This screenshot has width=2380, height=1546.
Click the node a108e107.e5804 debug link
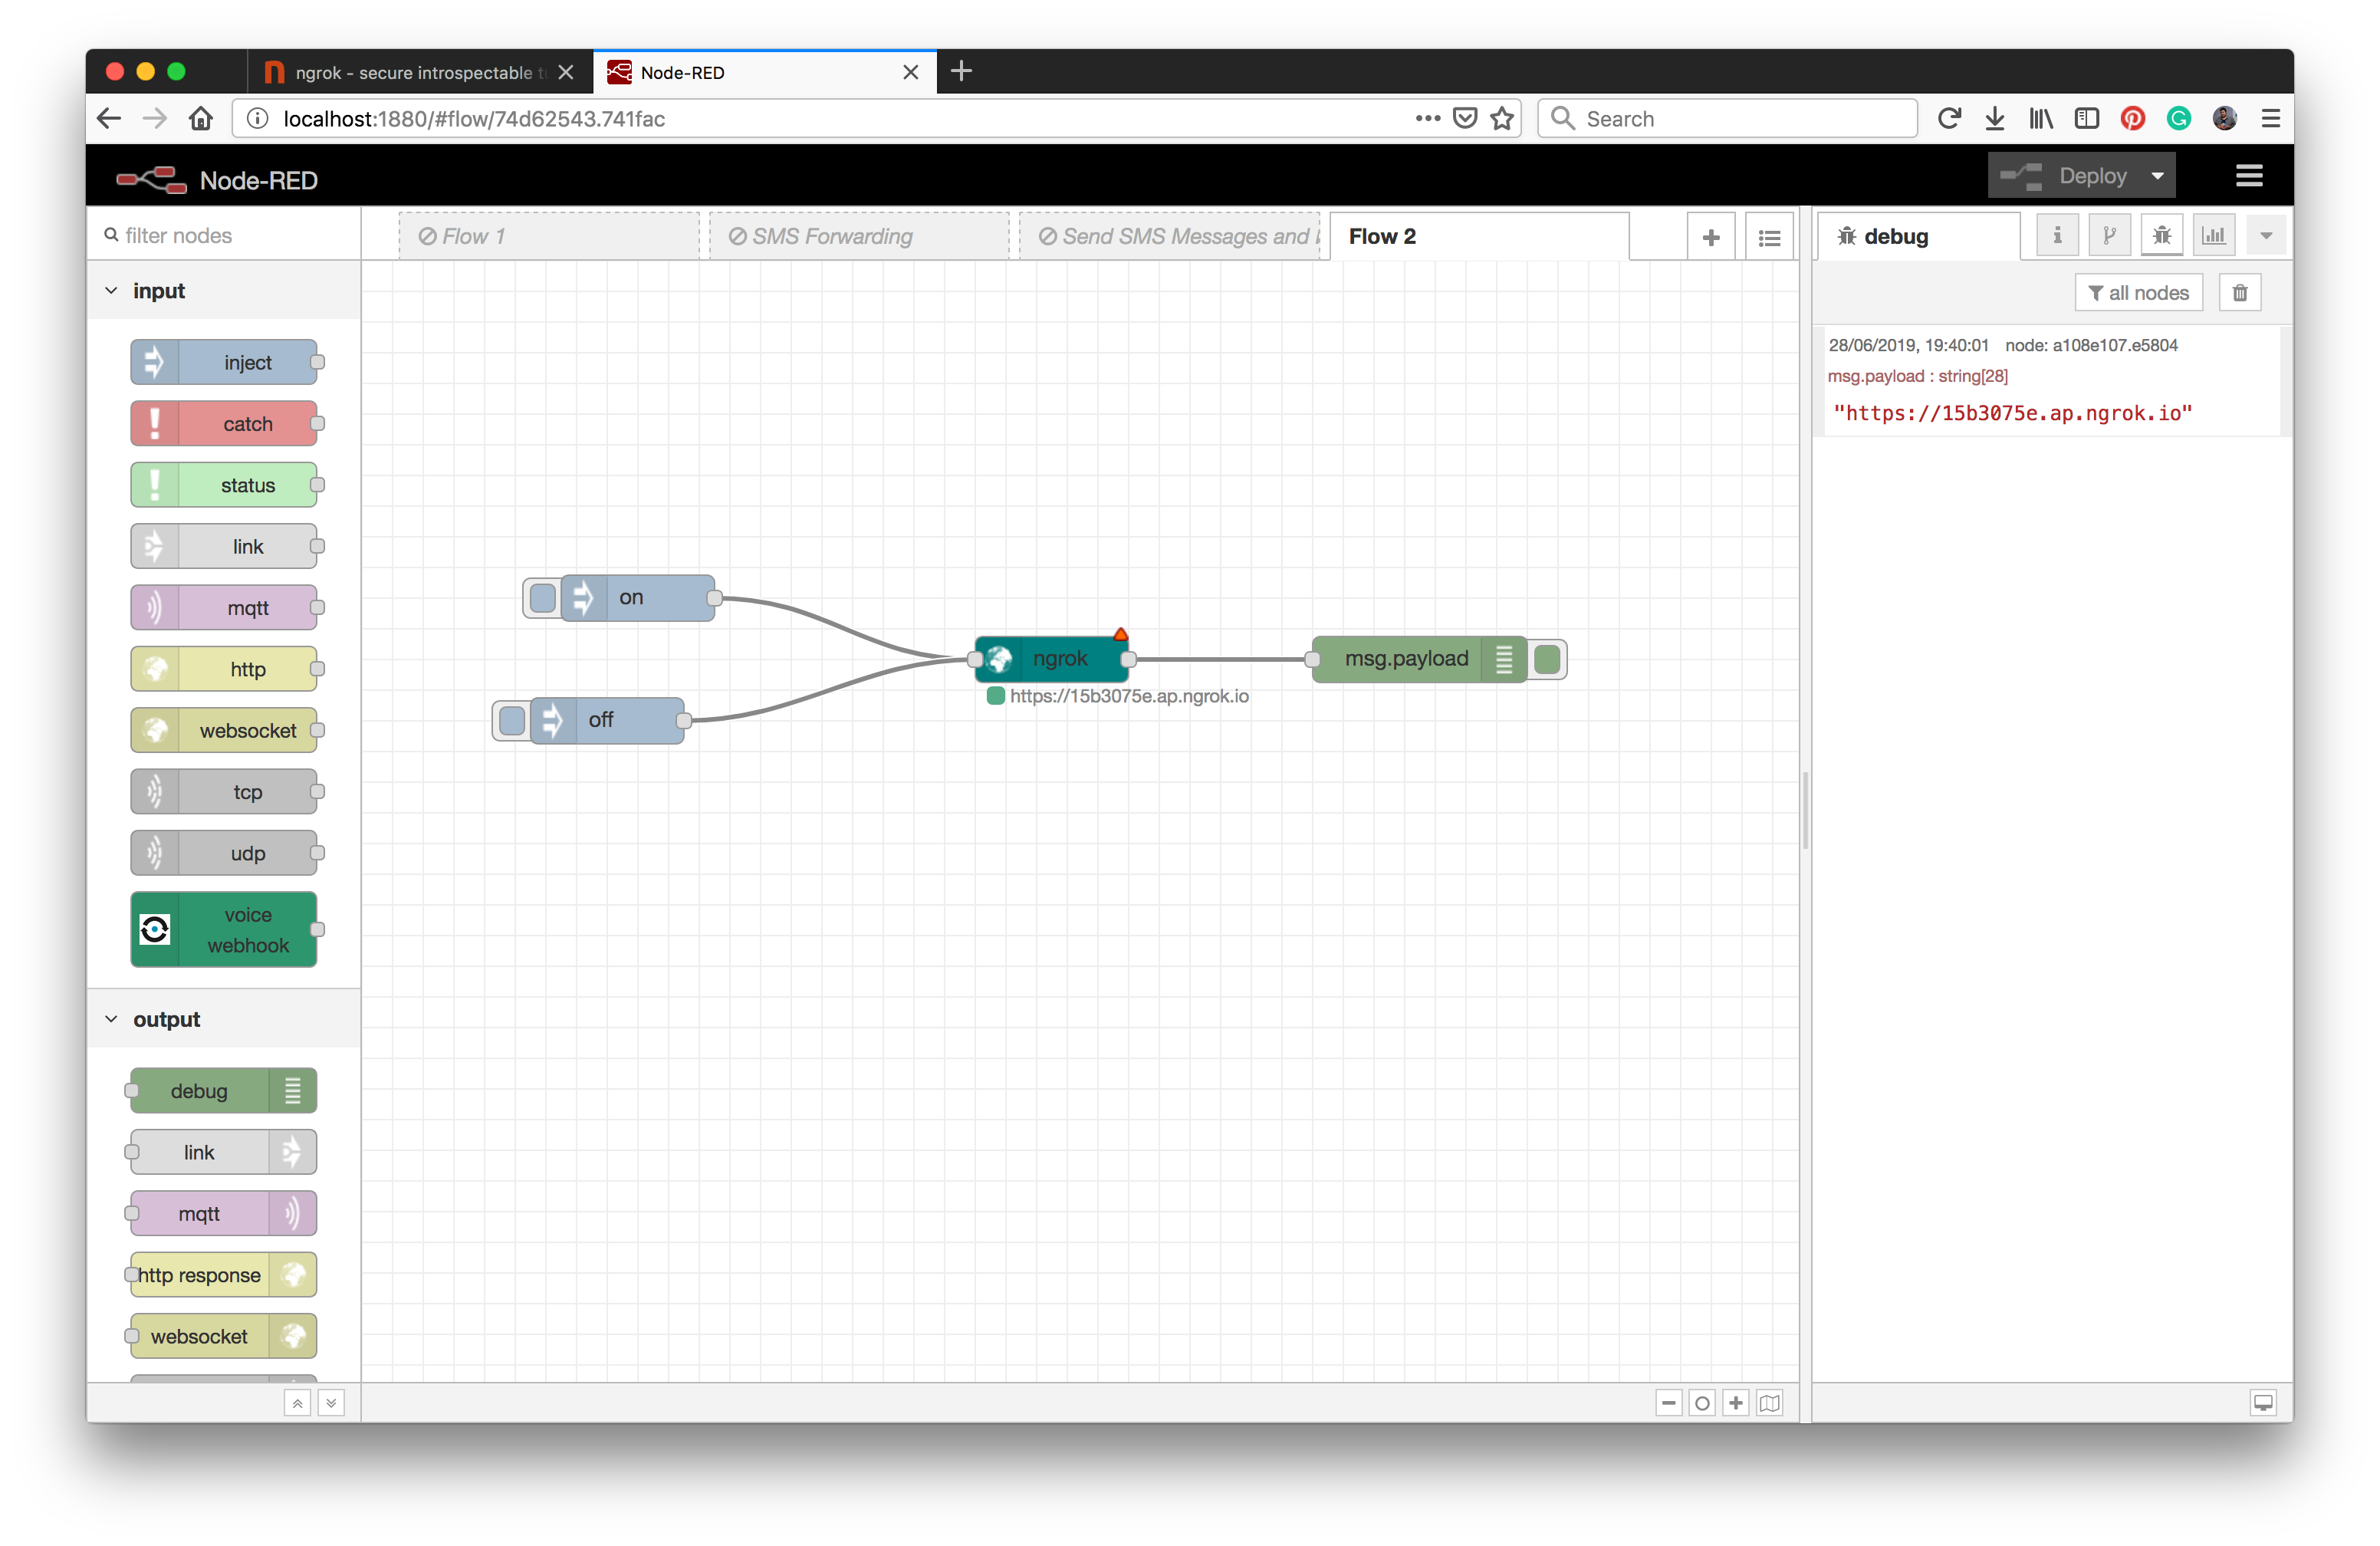click(2091, 345)
